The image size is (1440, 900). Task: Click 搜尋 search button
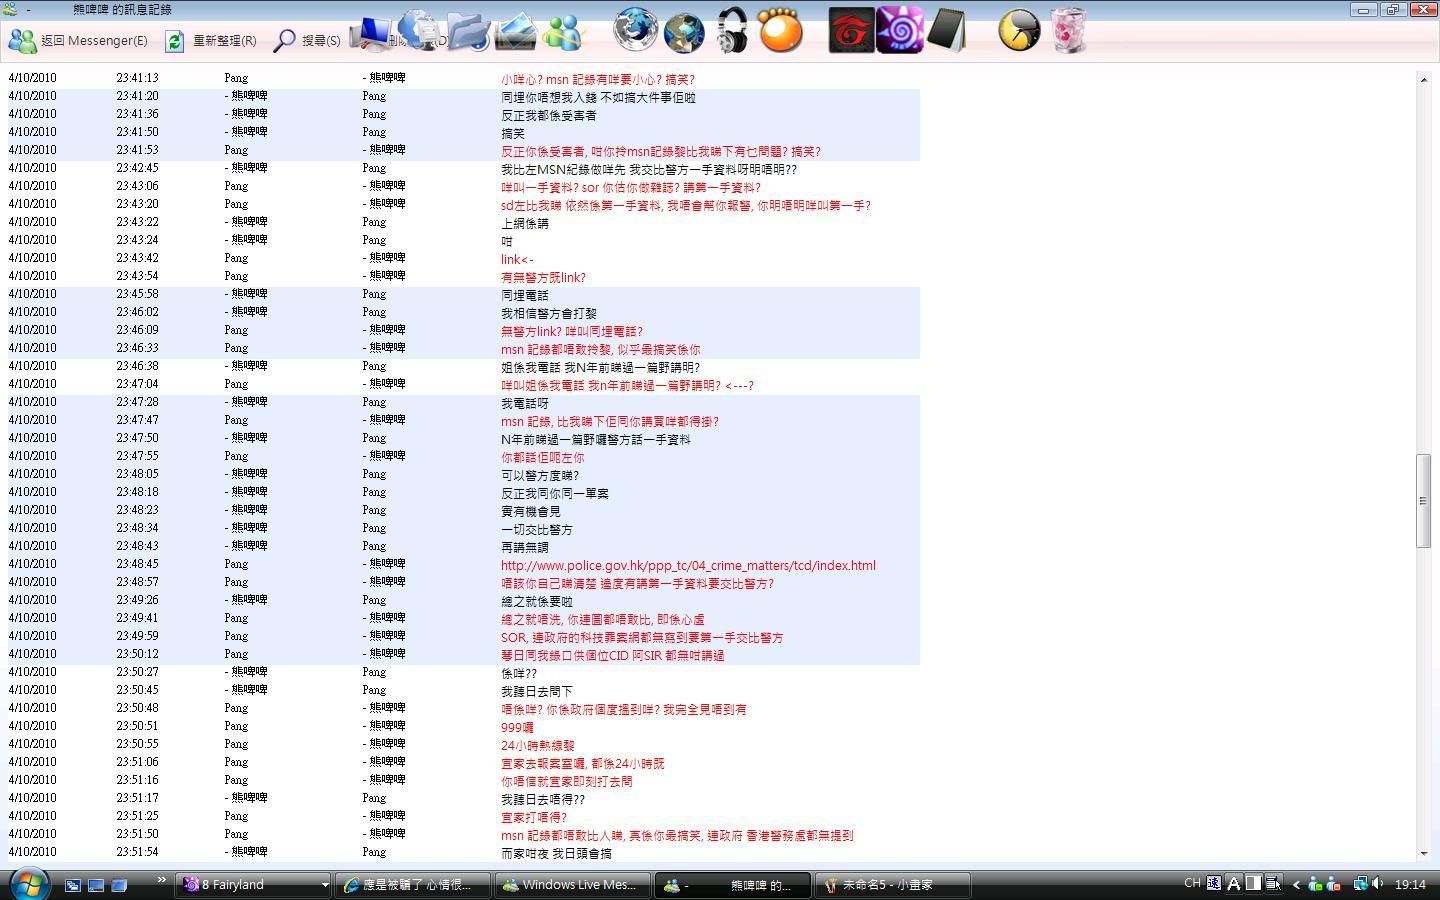tap(307, 41)
